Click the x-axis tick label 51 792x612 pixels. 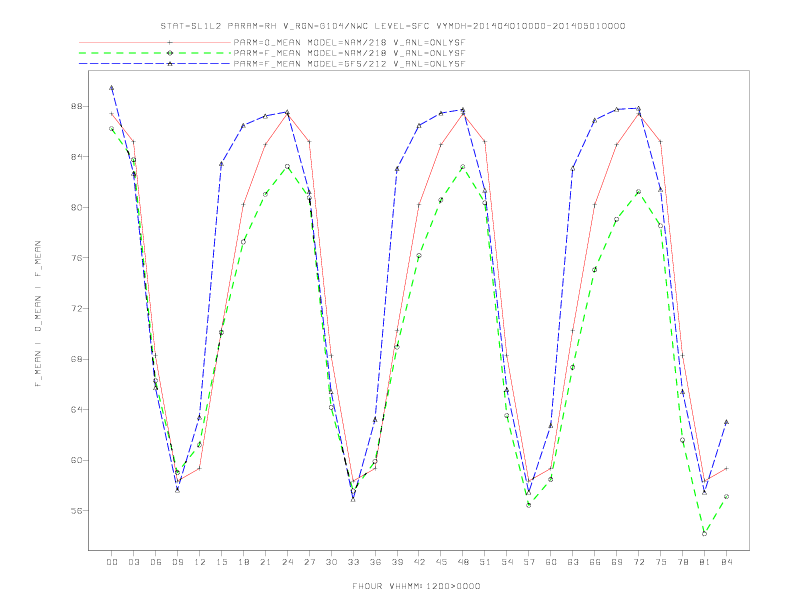pyautogui.click(x=485, y=562)
